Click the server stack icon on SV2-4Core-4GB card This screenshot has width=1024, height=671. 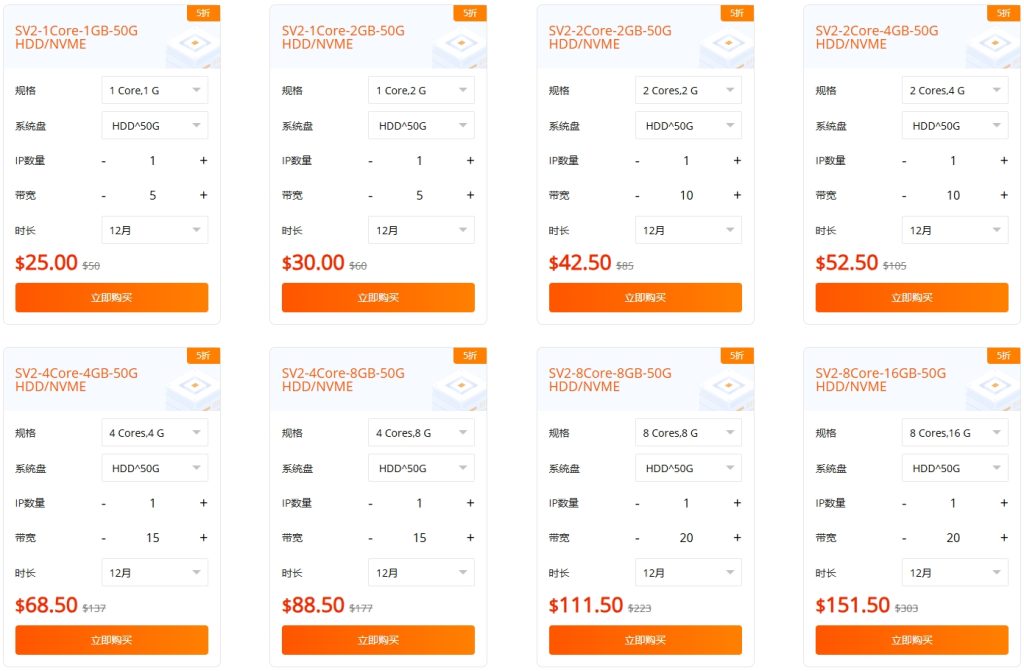pos(190,386)
